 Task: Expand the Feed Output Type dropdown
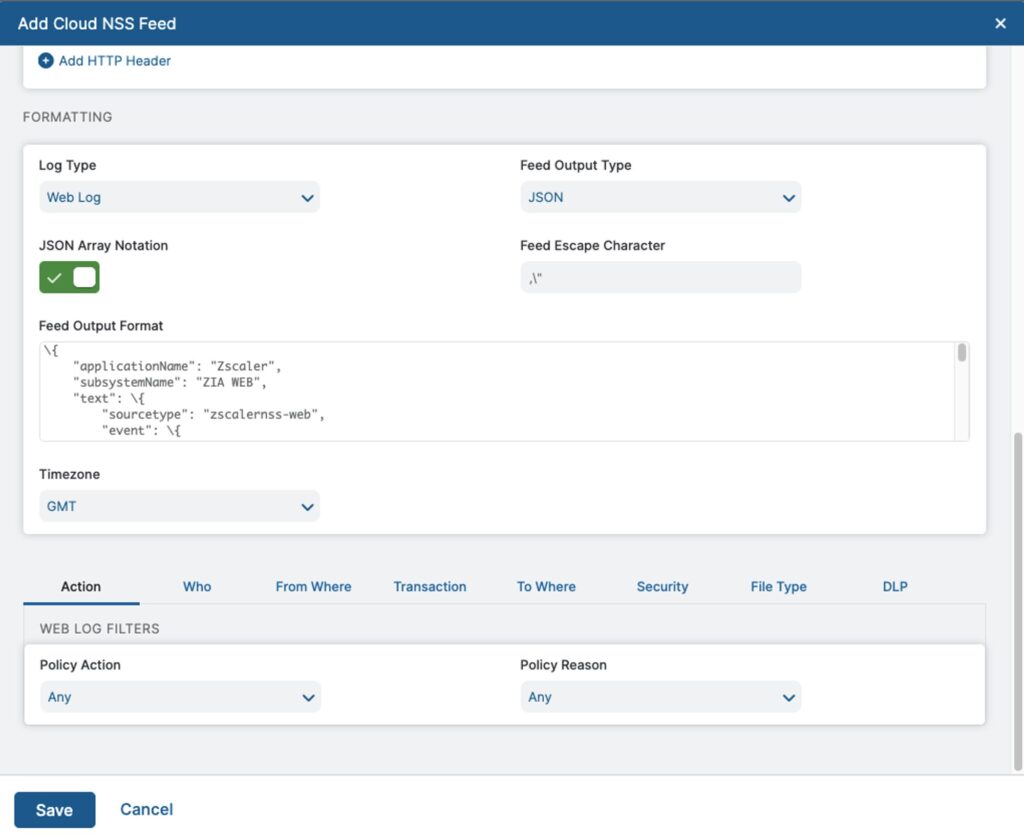pyautogui.click(x=660, y=197)
